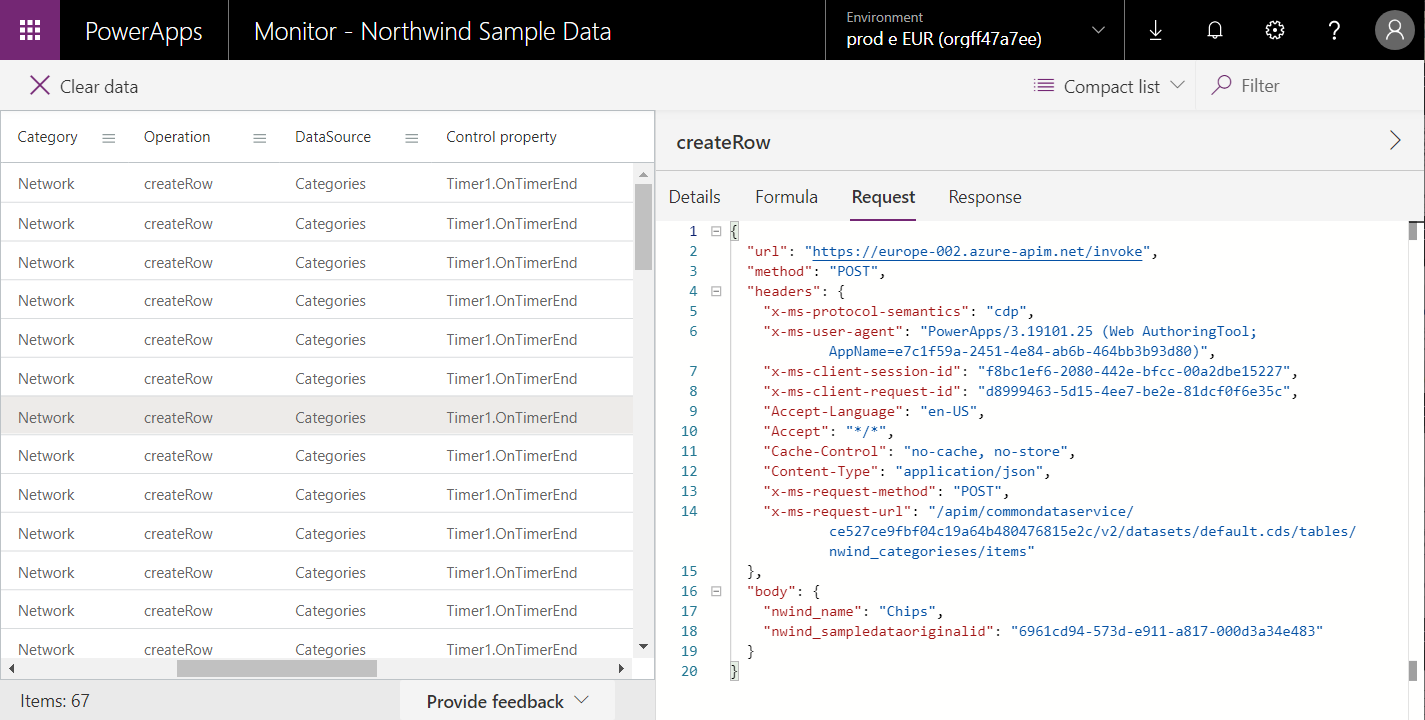Open the help question mark
1425x720 pixels.
click(1334, 30)
